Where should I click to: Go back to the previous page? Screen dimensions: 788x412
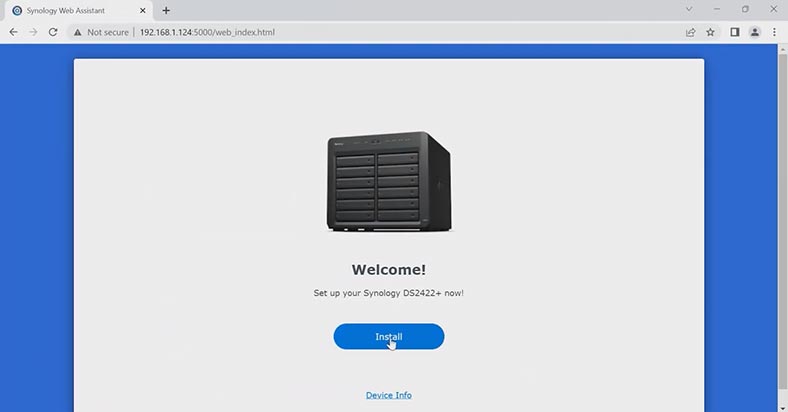14,32
